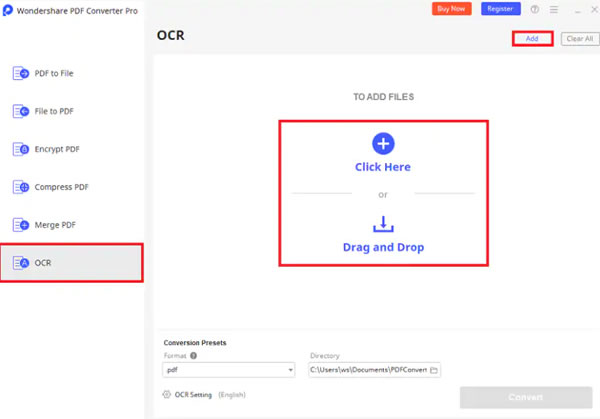Expand the pdf Format dropdown
Image resolution: width=600 pixels, height=419 pixels.
[228, 370]
